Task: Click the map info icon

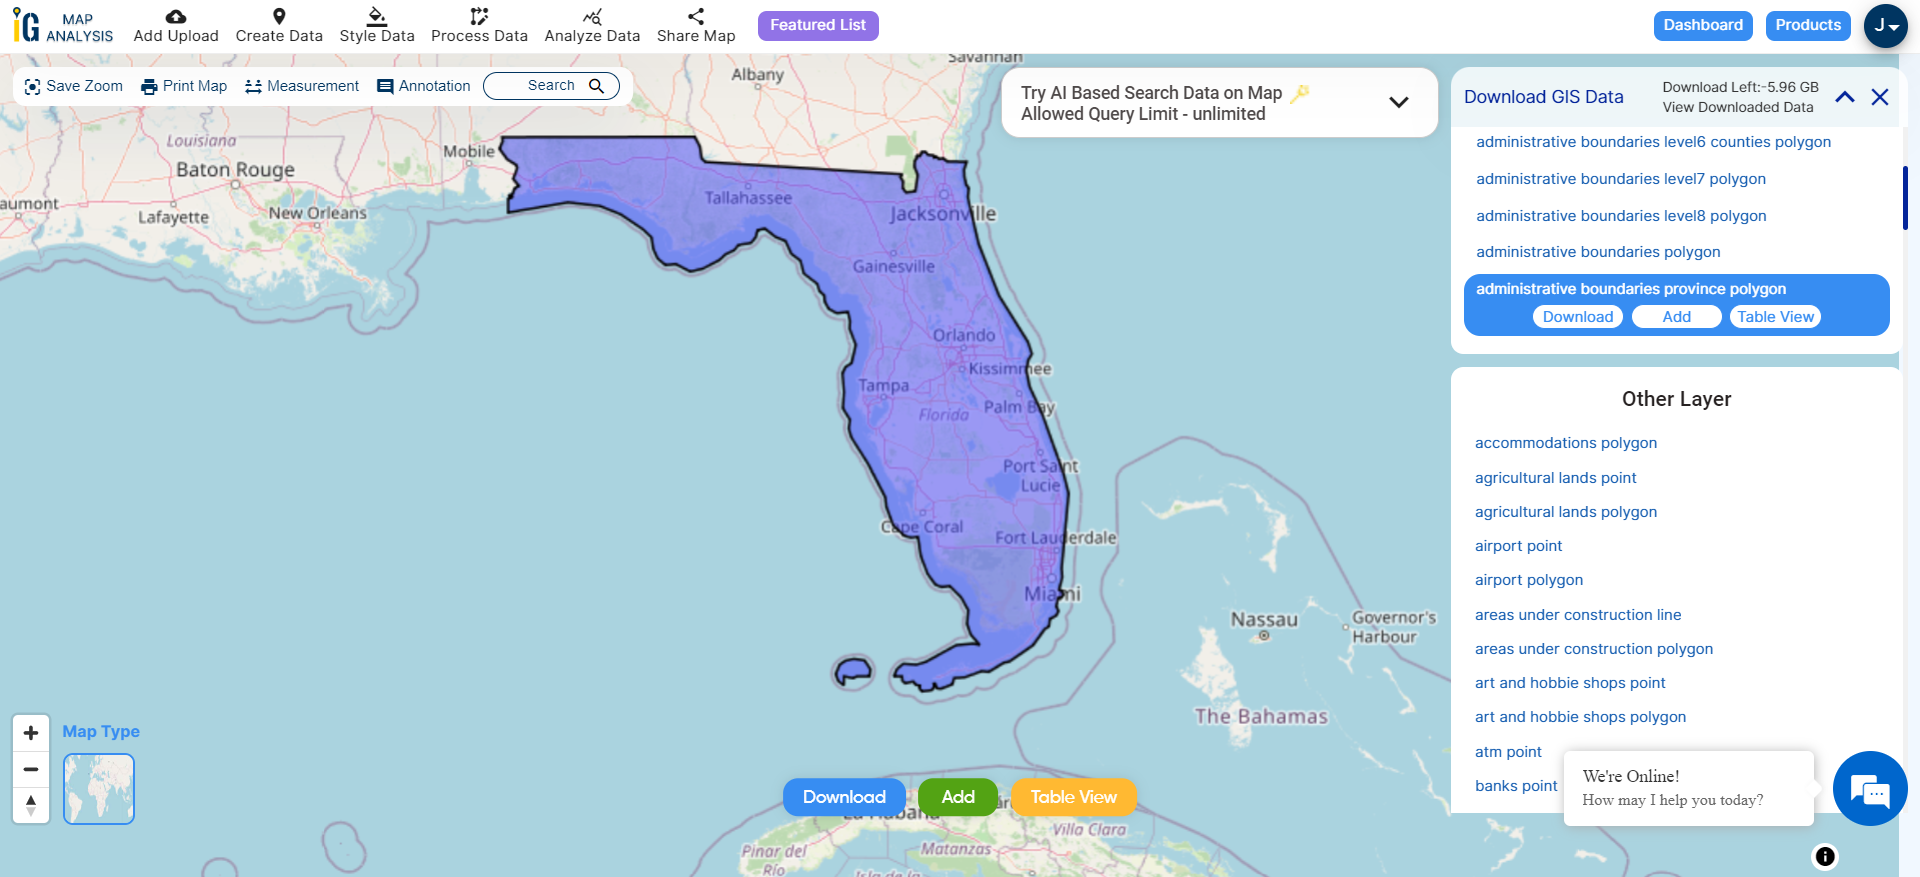Action: (x=1825, y=856)
